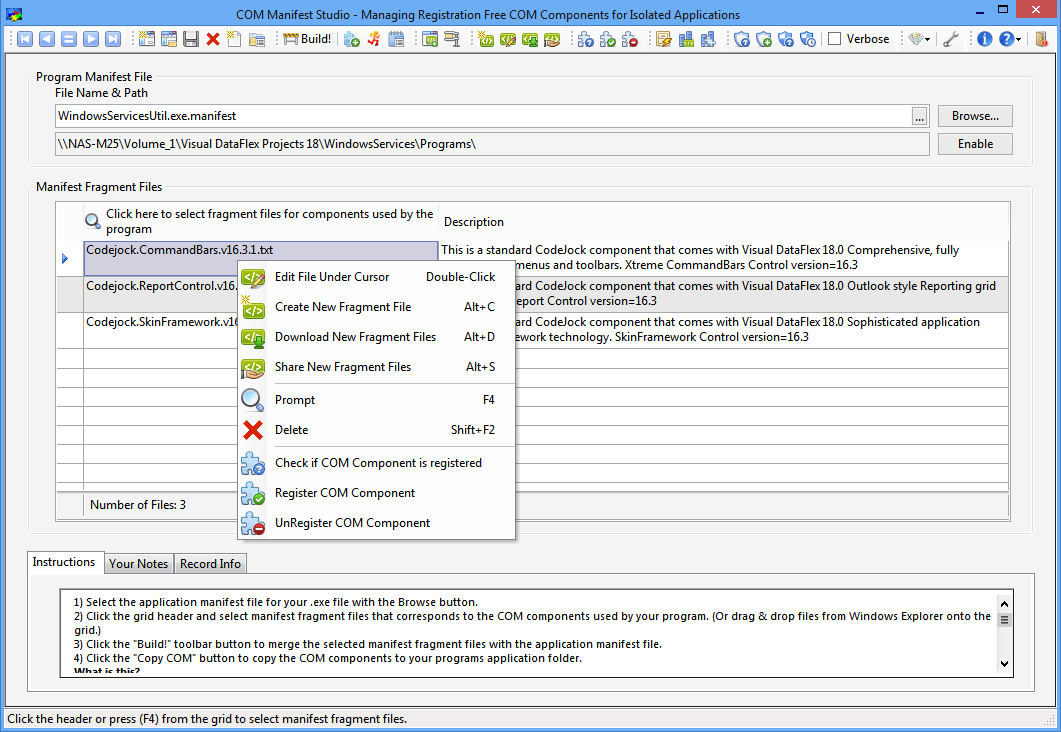This screenshot has height=732, width=1061.
Task: Click the clamp tool toolbar icon
Action: [x=452, y=39]
